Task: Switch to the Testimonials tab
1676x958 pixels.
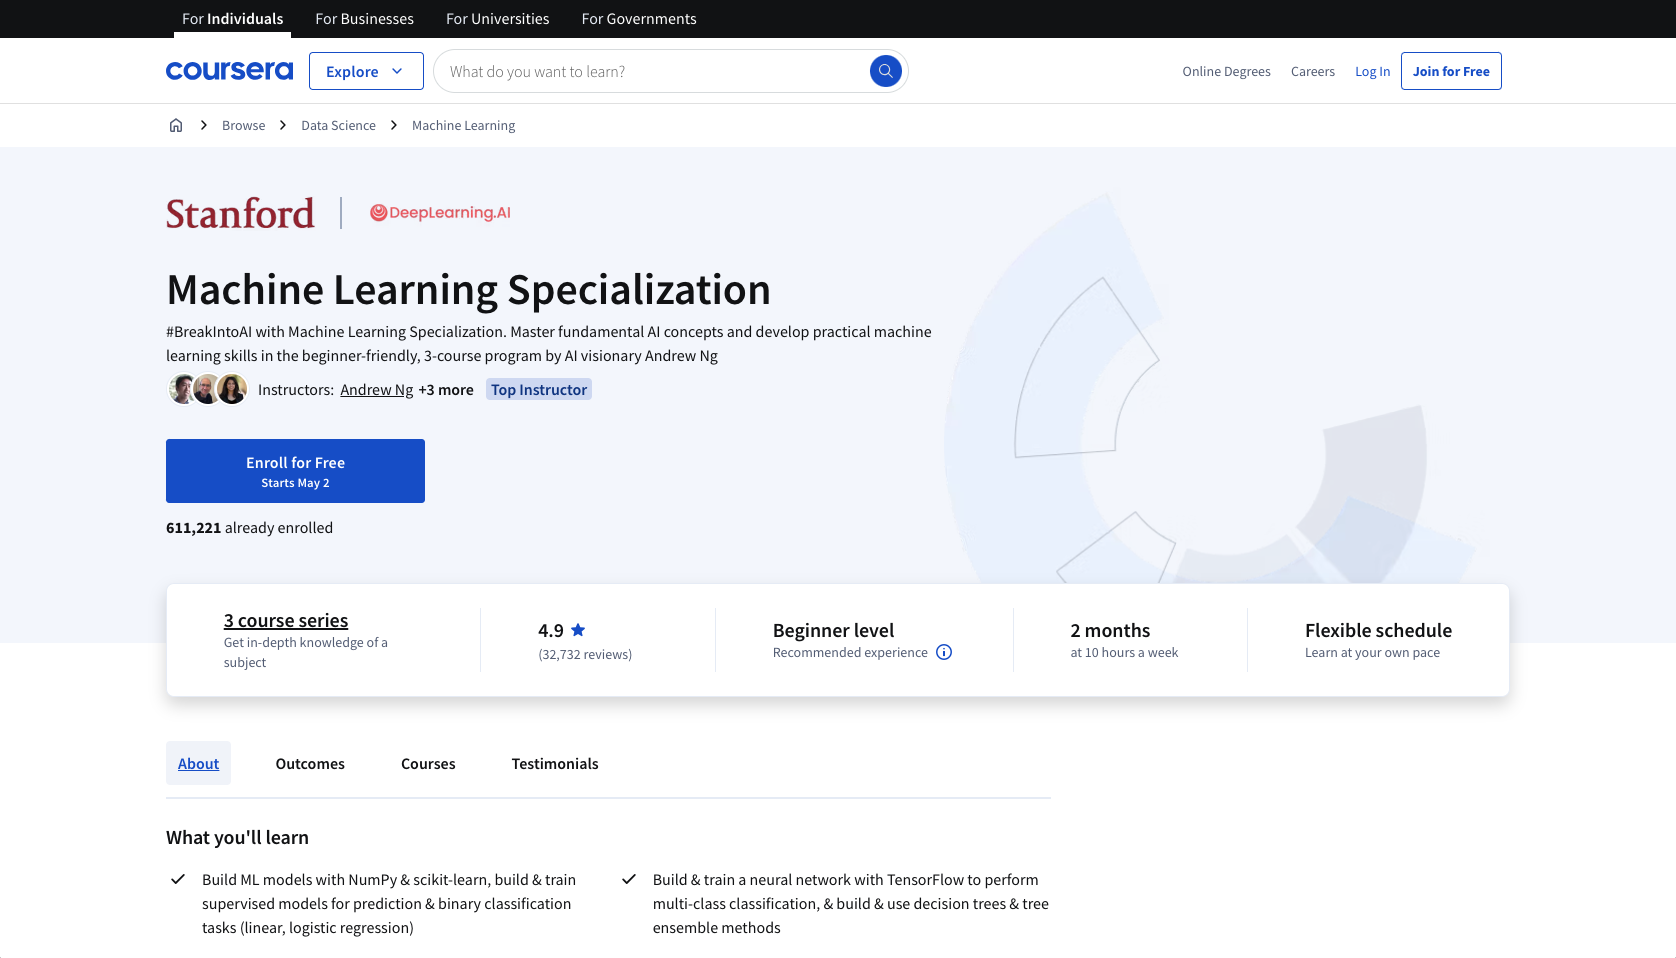Action: click(555, 763)
